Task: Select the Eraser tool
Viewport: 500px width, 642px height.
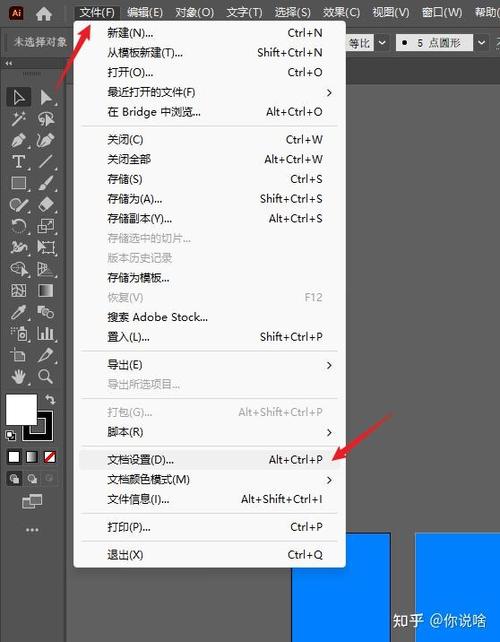Action: [46, 204]
